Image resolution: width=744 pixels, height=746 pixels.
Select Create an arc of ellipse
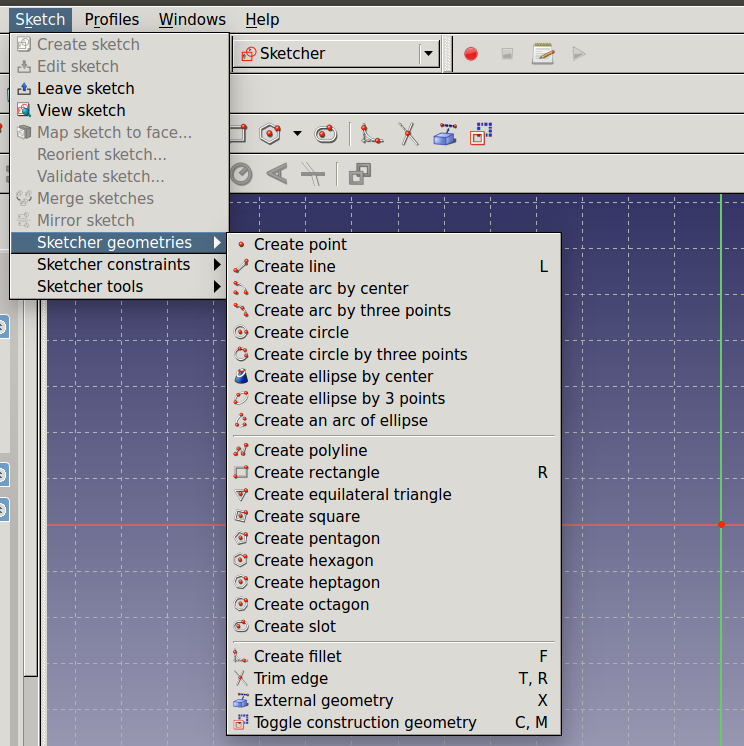(394, 421)
